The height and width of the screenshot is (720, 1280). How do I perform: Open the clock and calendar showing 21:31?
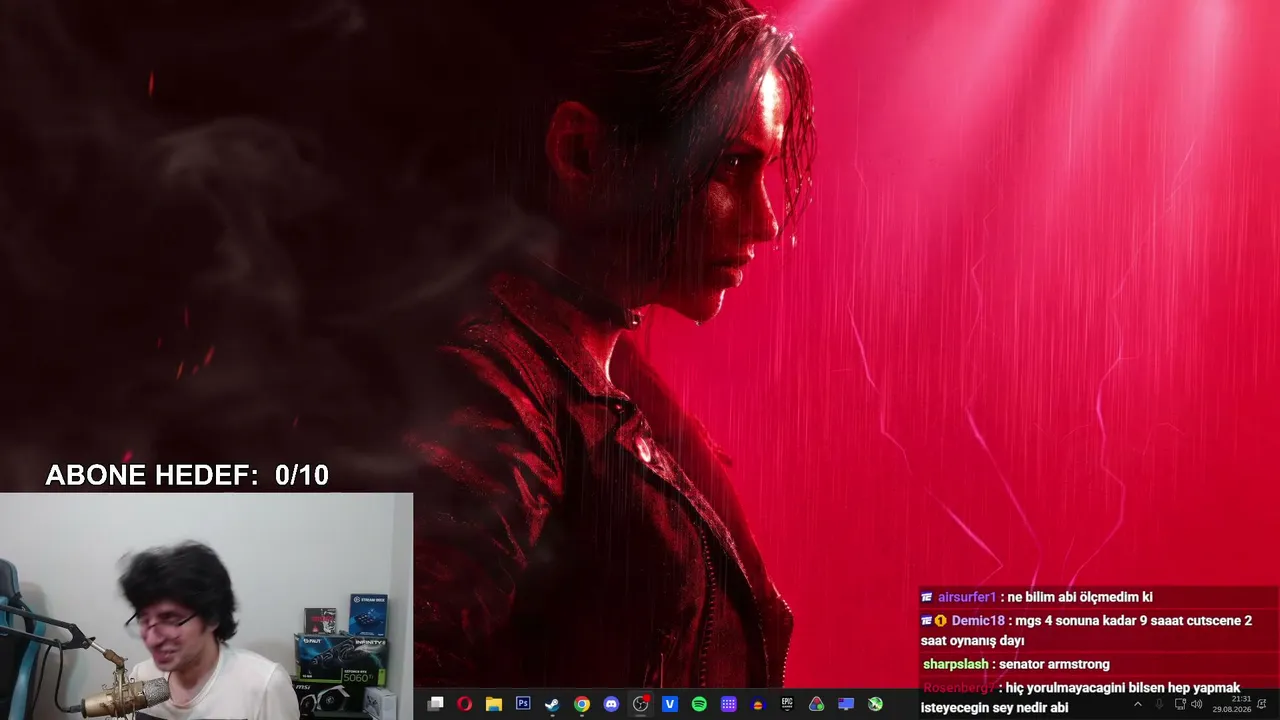pyautogui.click(x=1232, y=704)
